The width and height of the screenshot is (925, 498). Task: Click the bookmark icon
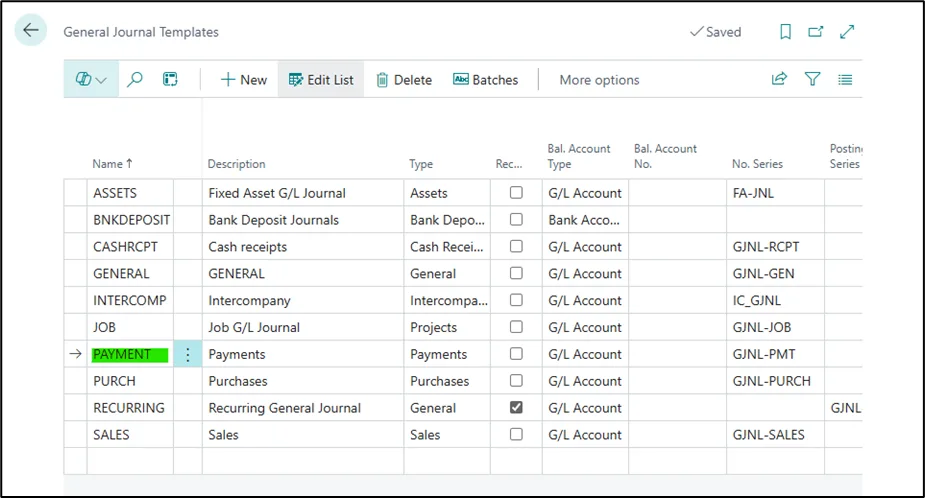click(x=785, y=31)
